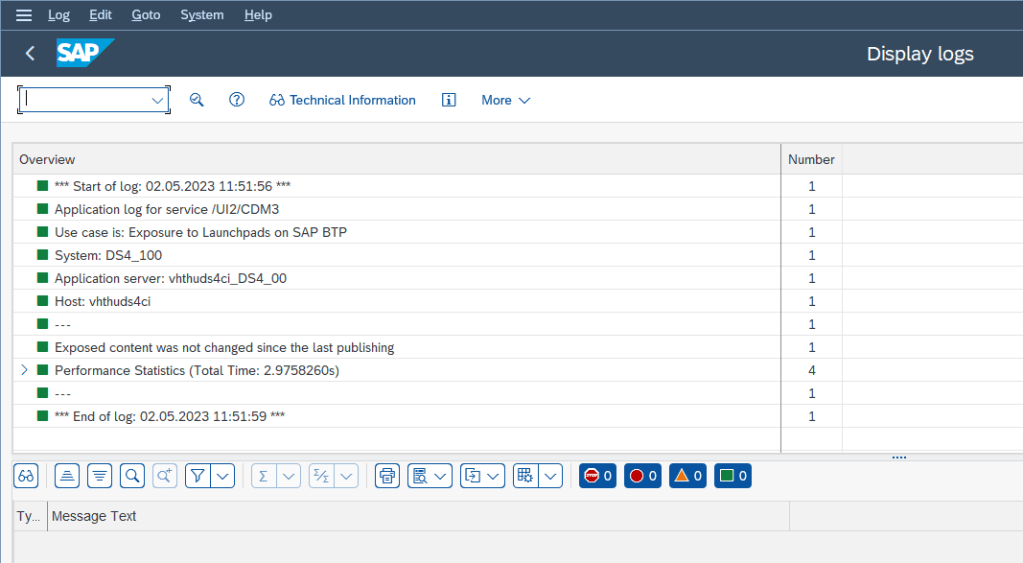Image resolution: width=1023 pixels, height=563 pixels.
Task: Click the Sort descending icon
Action: [x=99, y=476]
